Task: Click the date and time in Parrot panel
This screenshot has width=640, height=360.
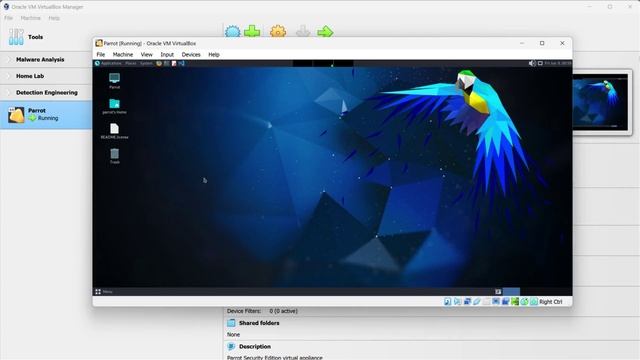Action: coord(558,63)
